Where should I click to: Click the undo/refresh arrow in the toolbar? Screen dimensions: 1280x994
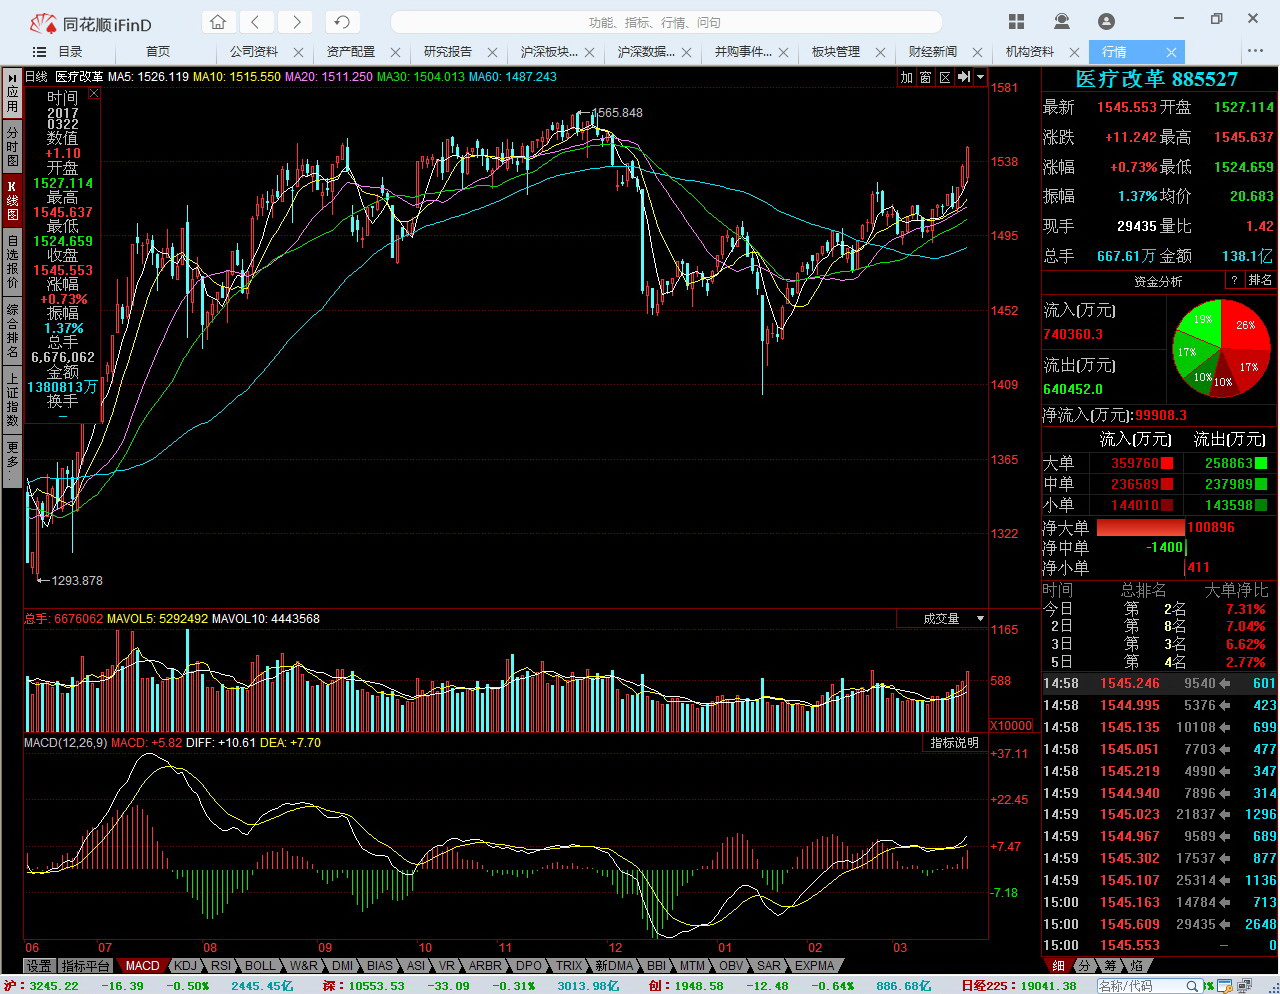(342, 22)
